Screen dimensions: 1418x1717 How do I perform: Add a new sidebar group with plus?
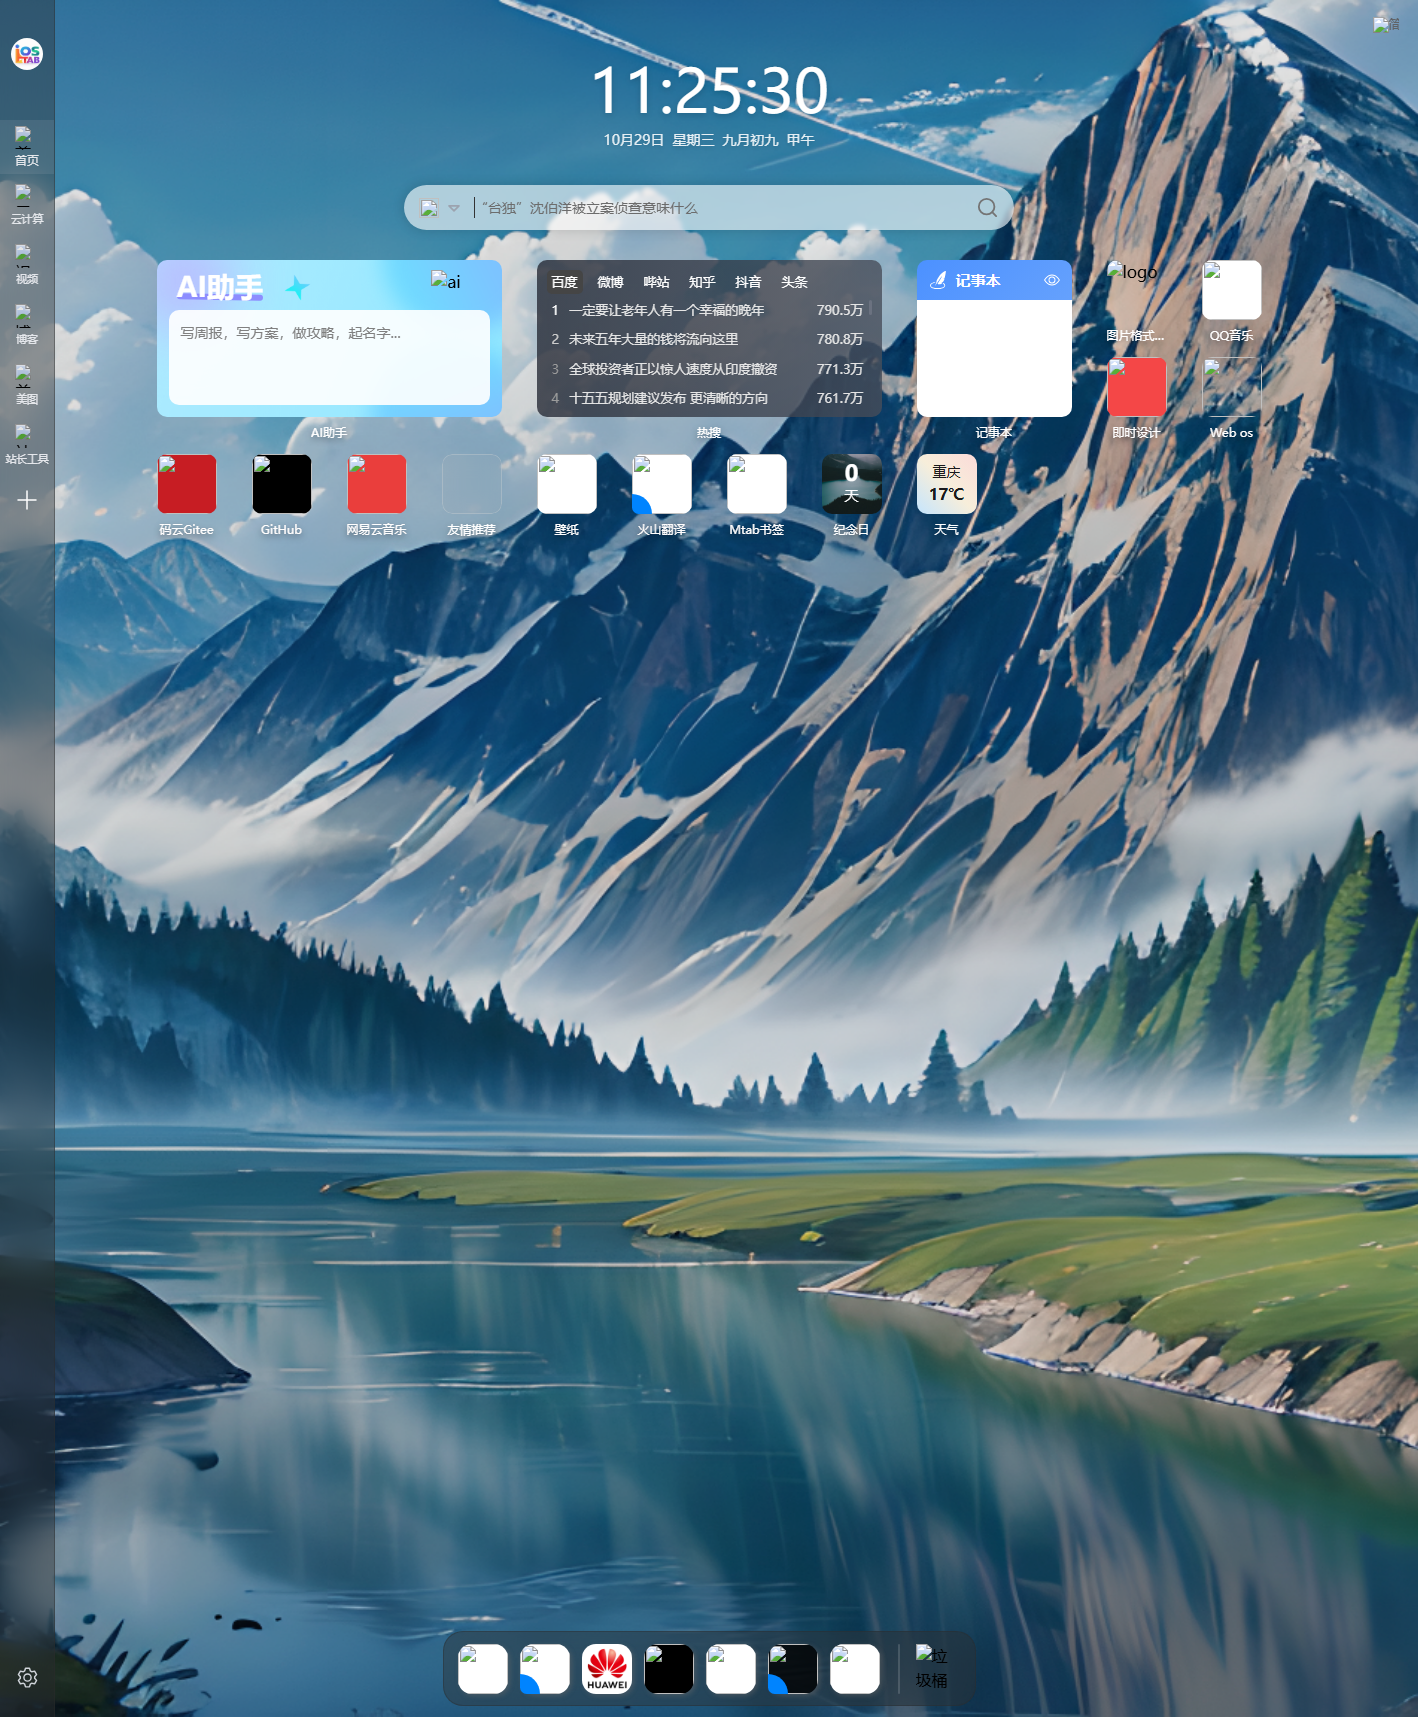click(27, 500)
